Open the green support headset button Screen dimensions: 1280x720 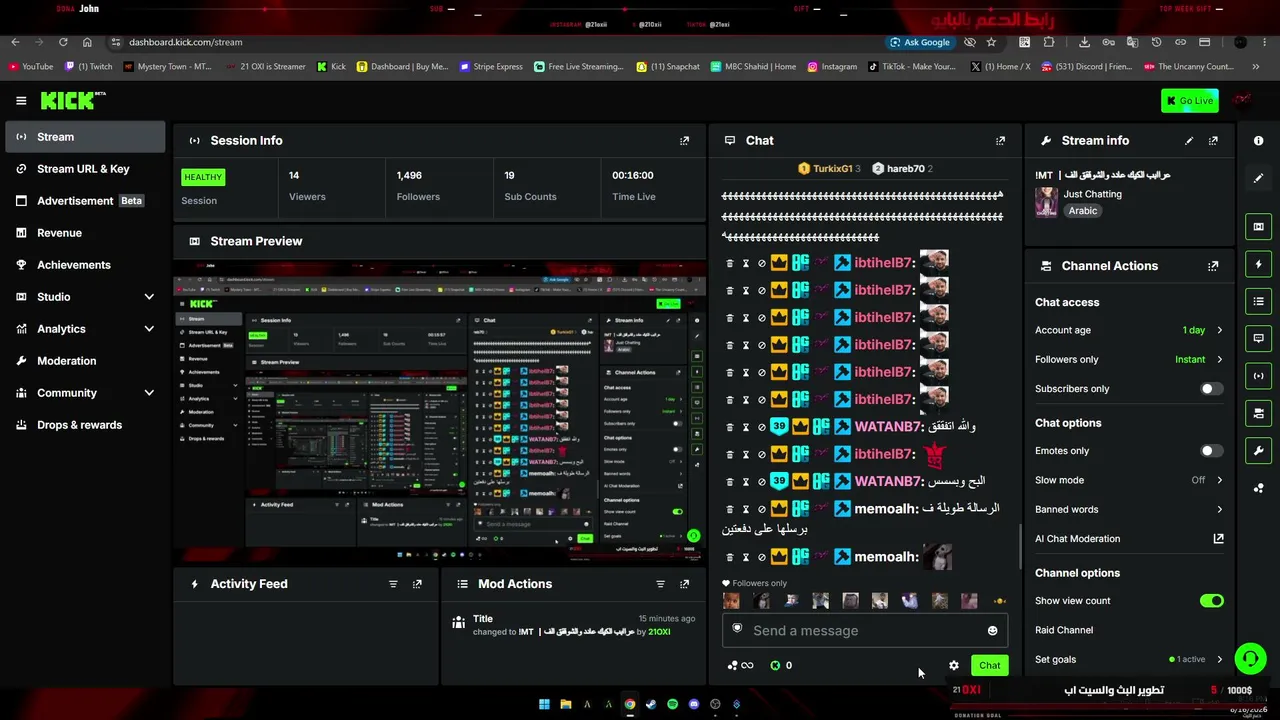[x=1250, y=659]
